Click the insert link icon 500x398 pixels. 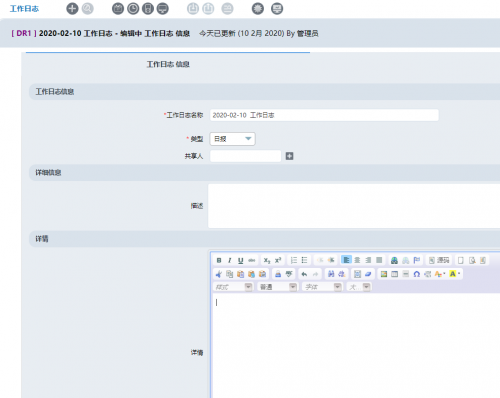394,260
